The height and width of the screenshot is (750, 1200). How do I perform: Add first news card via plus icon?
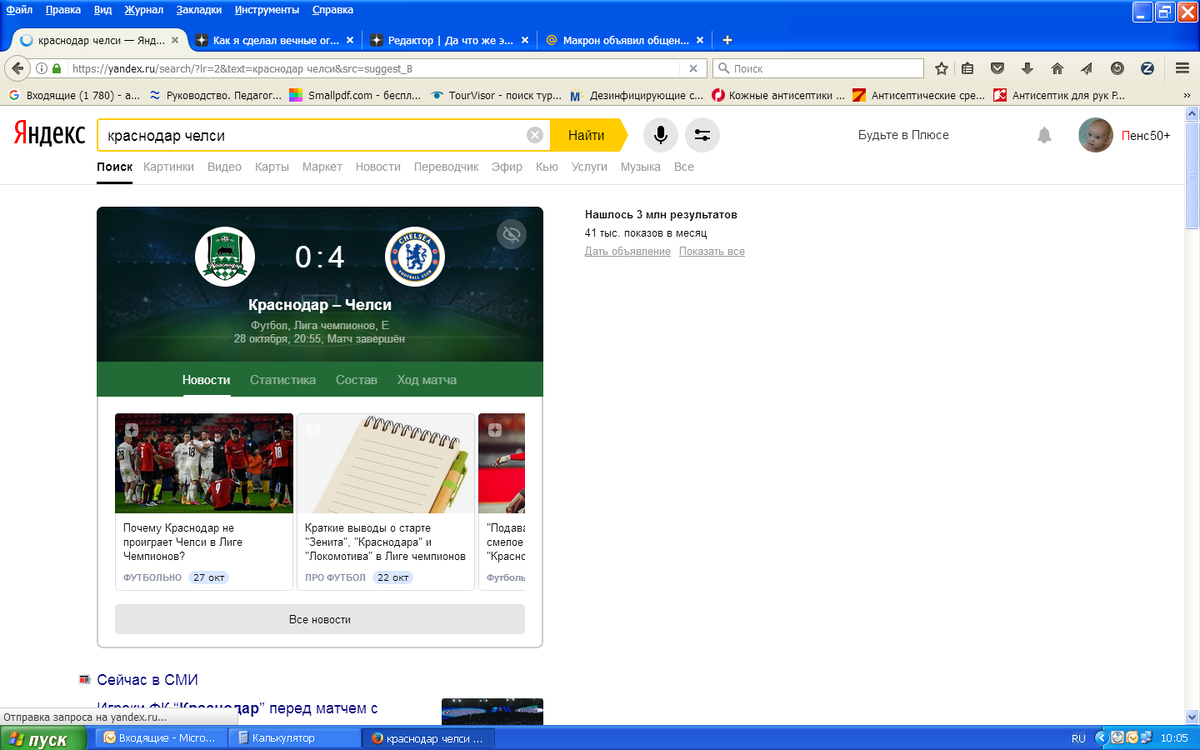click(x=131, y=430)
